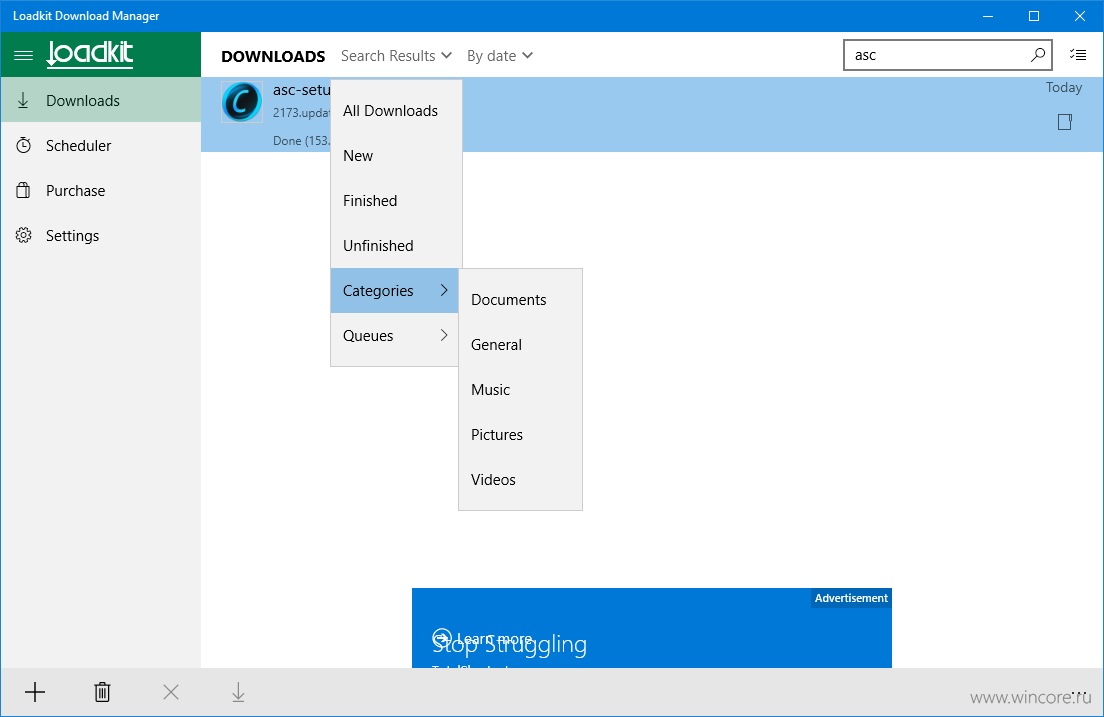Screen dimensions: 1104x717
Task: Select the Pictures category
Action: pos(520,435)
